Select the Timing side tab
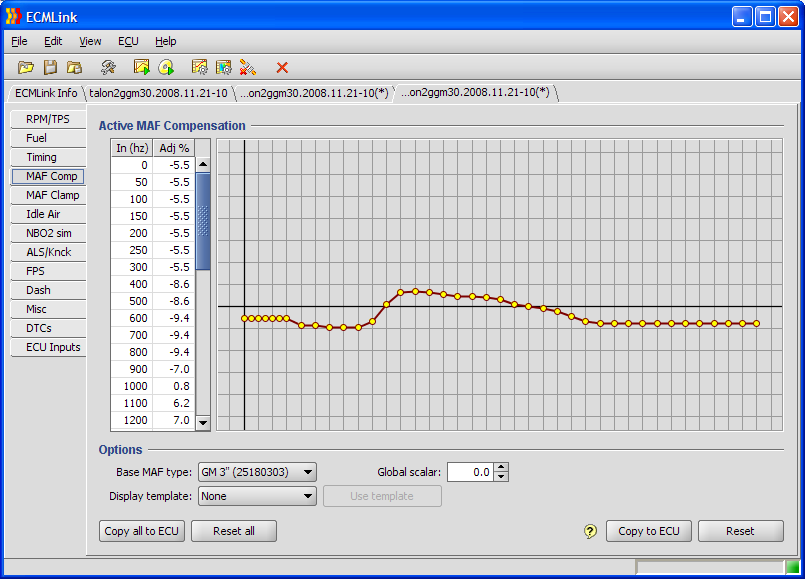This screenshot has height=579, width=805. click(41, 157)
